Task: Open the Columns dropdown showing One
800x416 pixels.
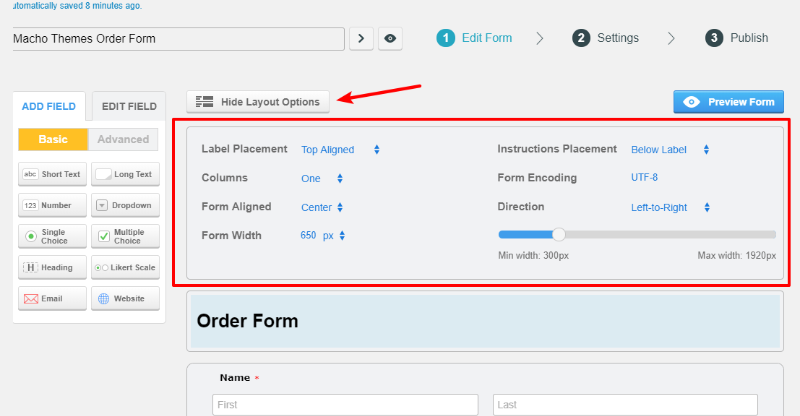Action: (x=322, y=179)
